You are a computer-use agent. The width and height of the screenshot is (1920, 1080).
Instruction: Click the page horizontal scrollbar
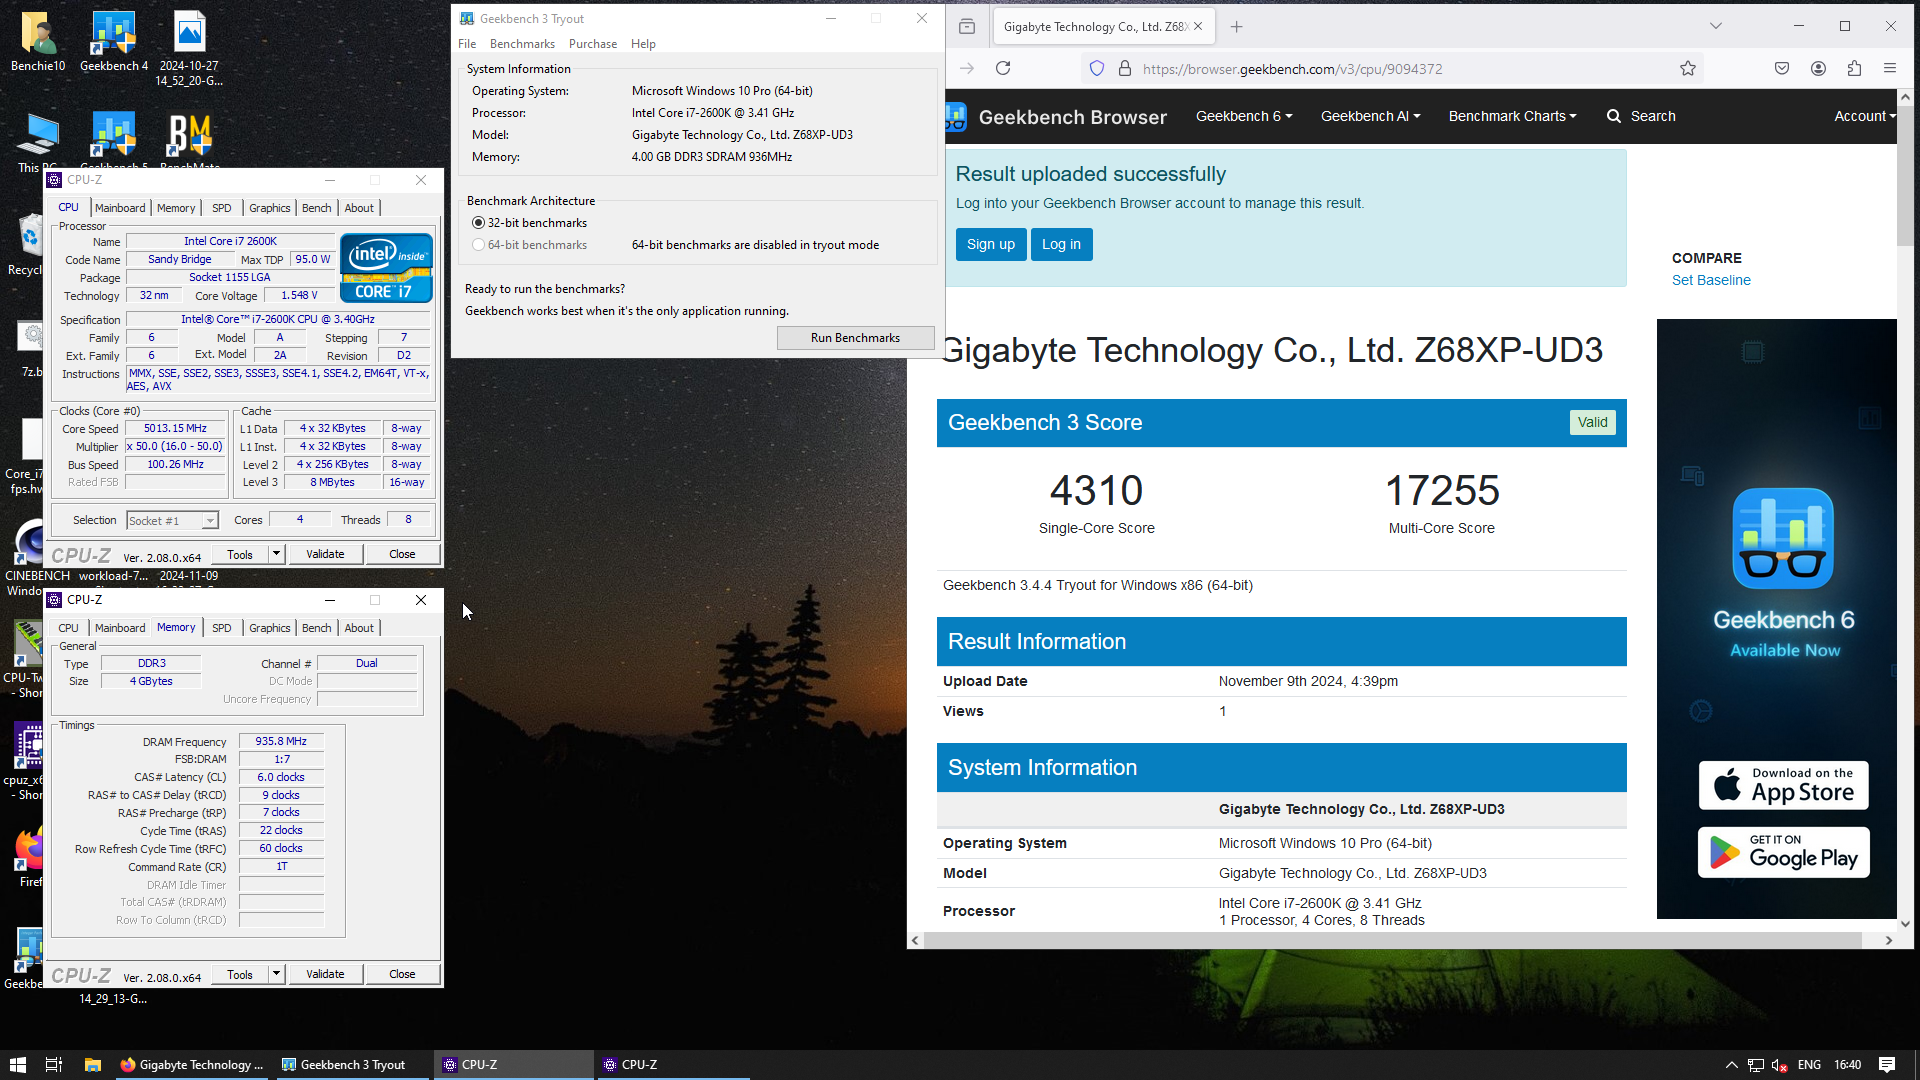(x=1392, y=940)
